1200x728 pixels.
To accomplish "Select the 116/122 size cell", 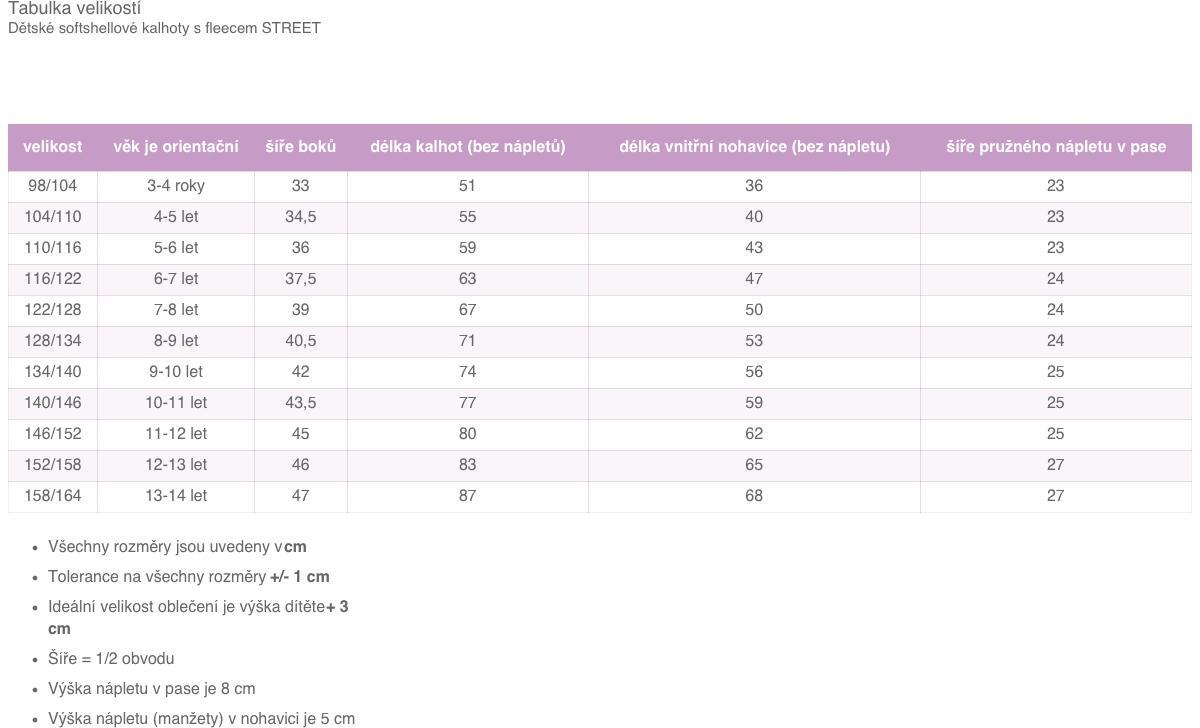I will (x=53, y=279).
